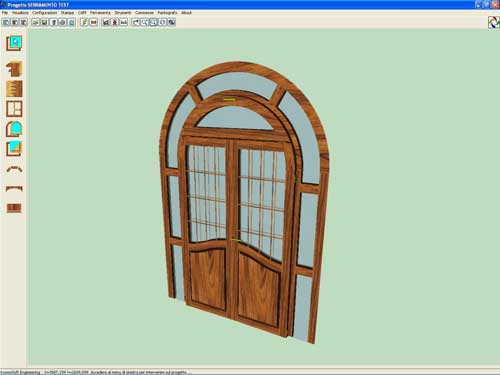Screen dimensions: 500x375
Task: Open the Strumenti menu
Action: [123, 13]
